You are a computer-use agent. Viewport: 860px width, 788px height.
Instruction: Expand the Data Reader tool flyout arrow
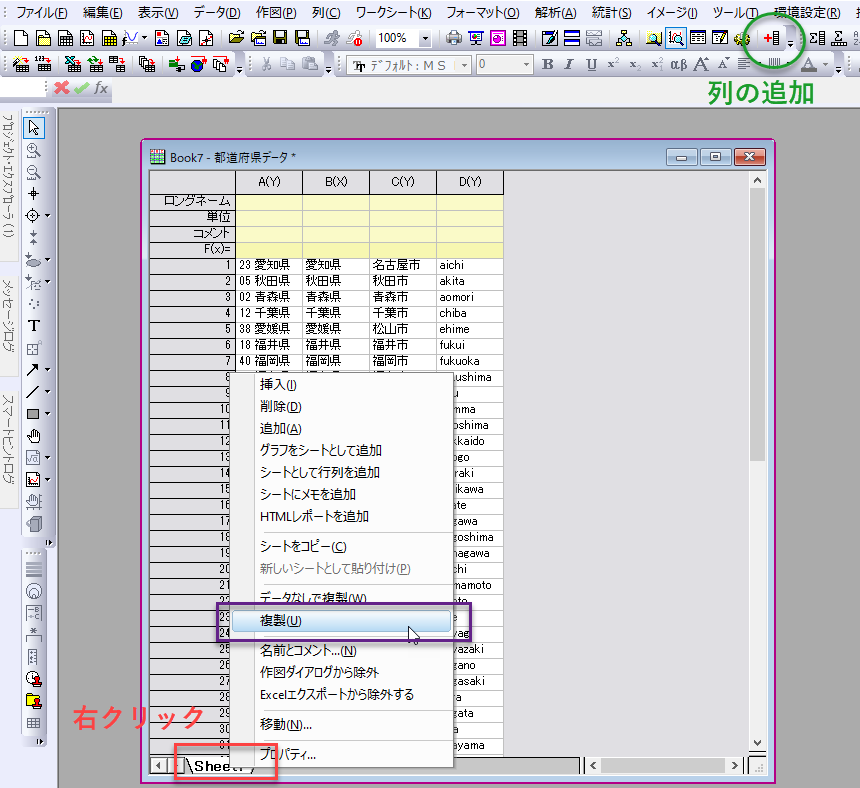(x=48, y=216)
